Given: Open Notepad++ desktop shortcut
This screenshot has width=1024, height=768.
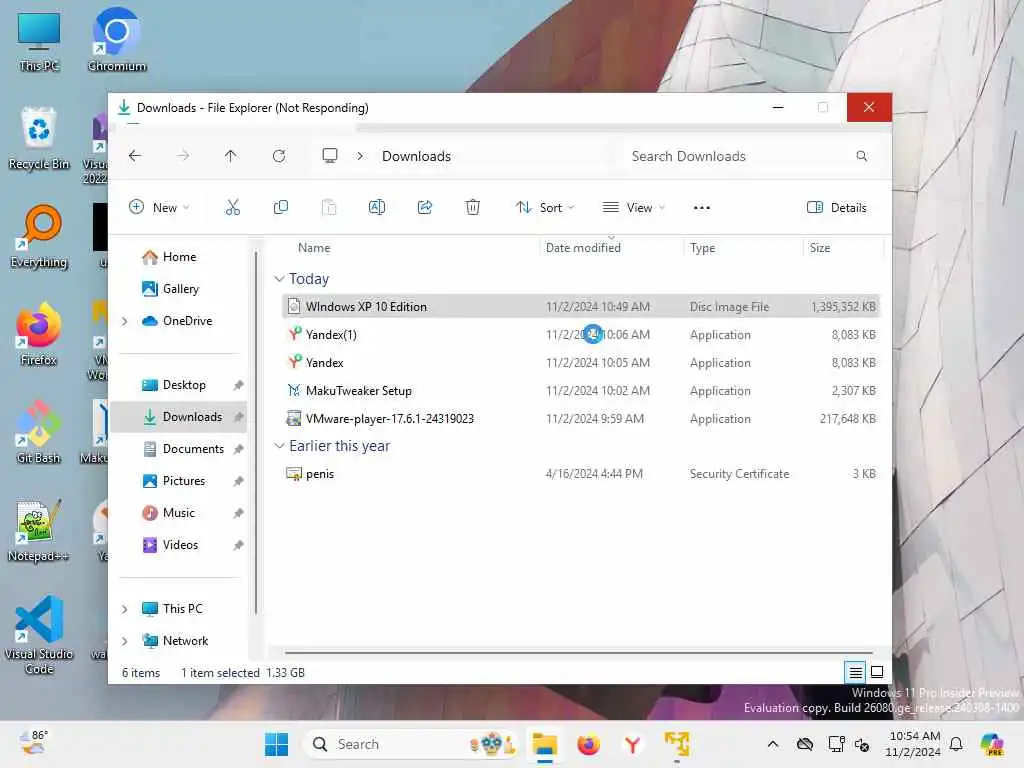Looking at the screenshot, I should pyautogui.click(x=39, y=530).
